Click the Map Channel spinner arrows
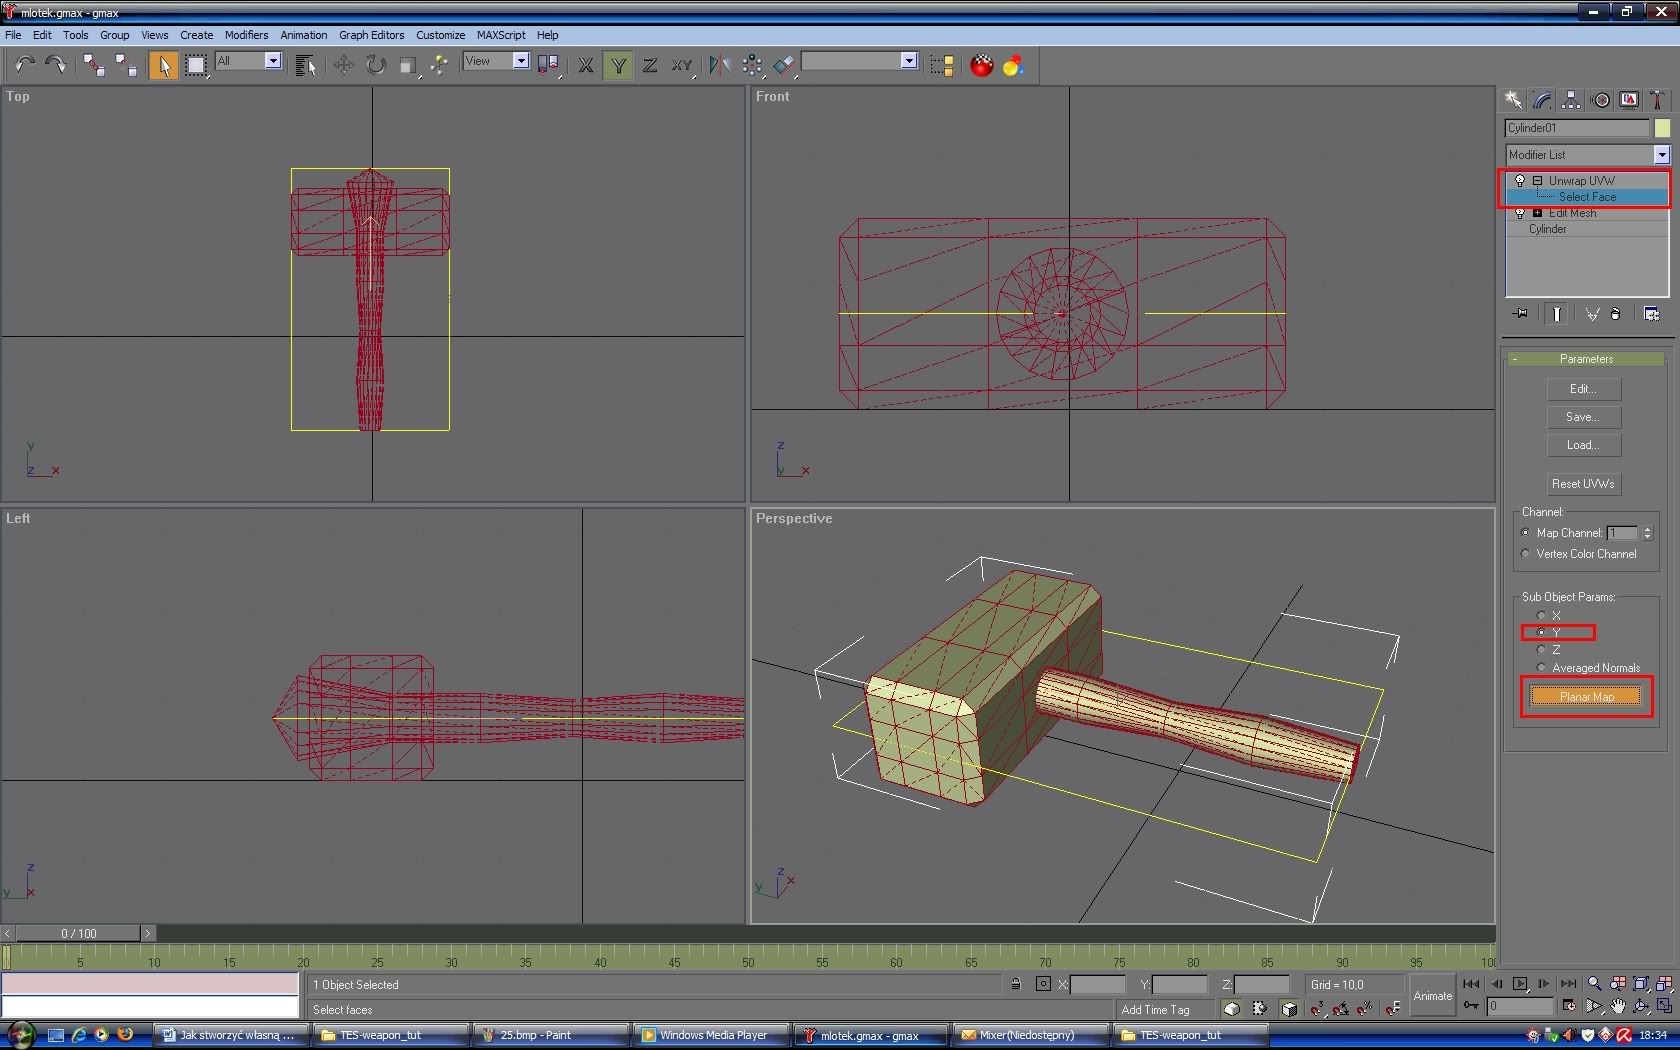Viewport: 1680px width, 1050px height. point(1648,533)
